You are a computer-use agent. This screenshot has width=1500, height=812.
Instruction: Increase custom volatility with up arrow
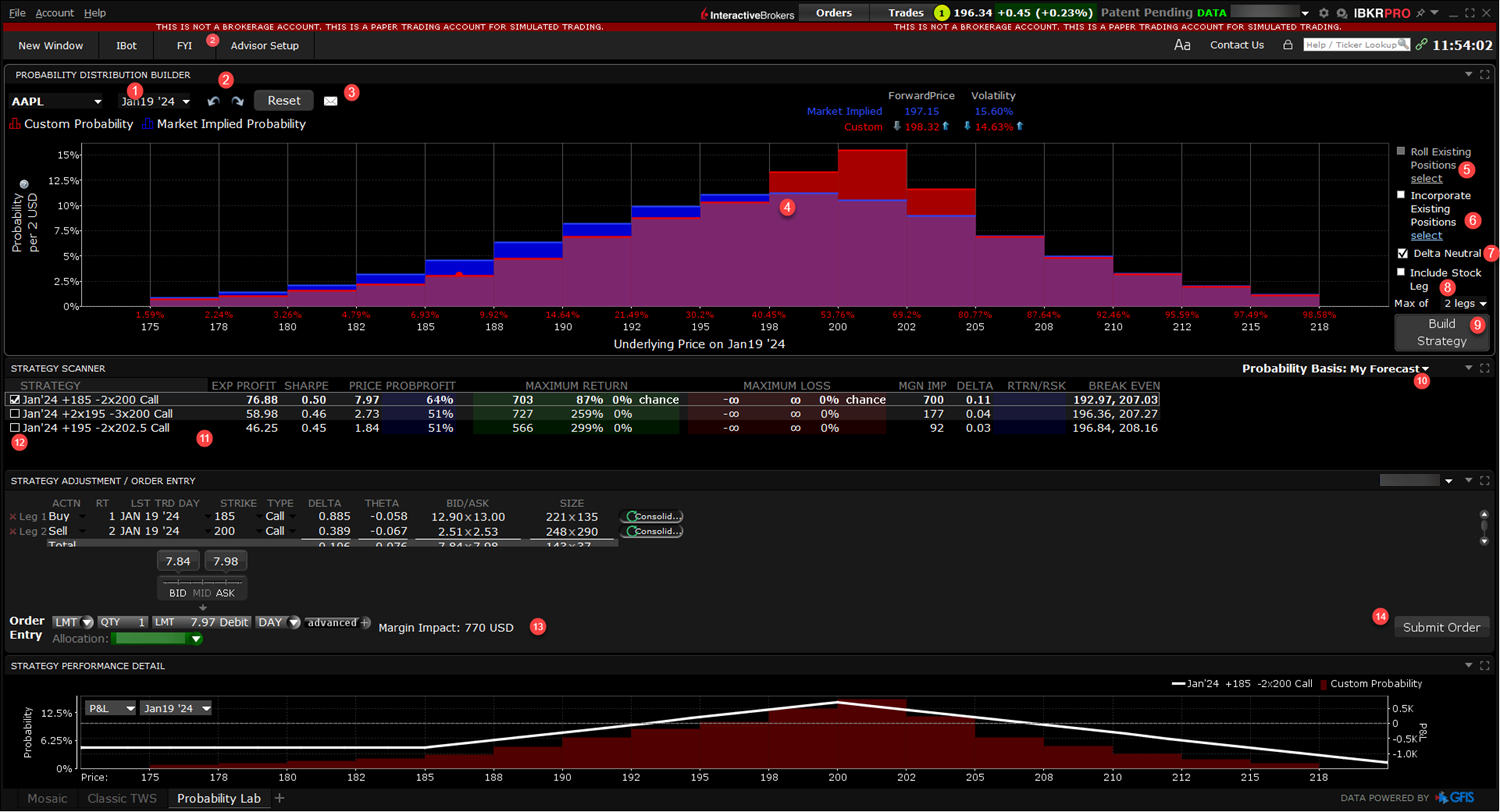tap(1020, 127)
